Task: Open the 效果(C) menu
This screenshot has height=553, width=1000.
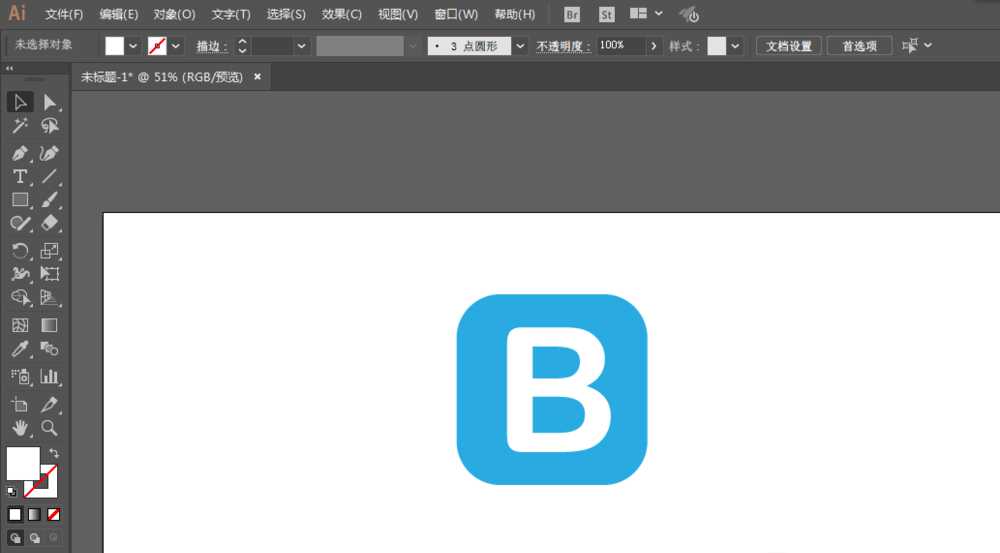Action: click(342, 14)
